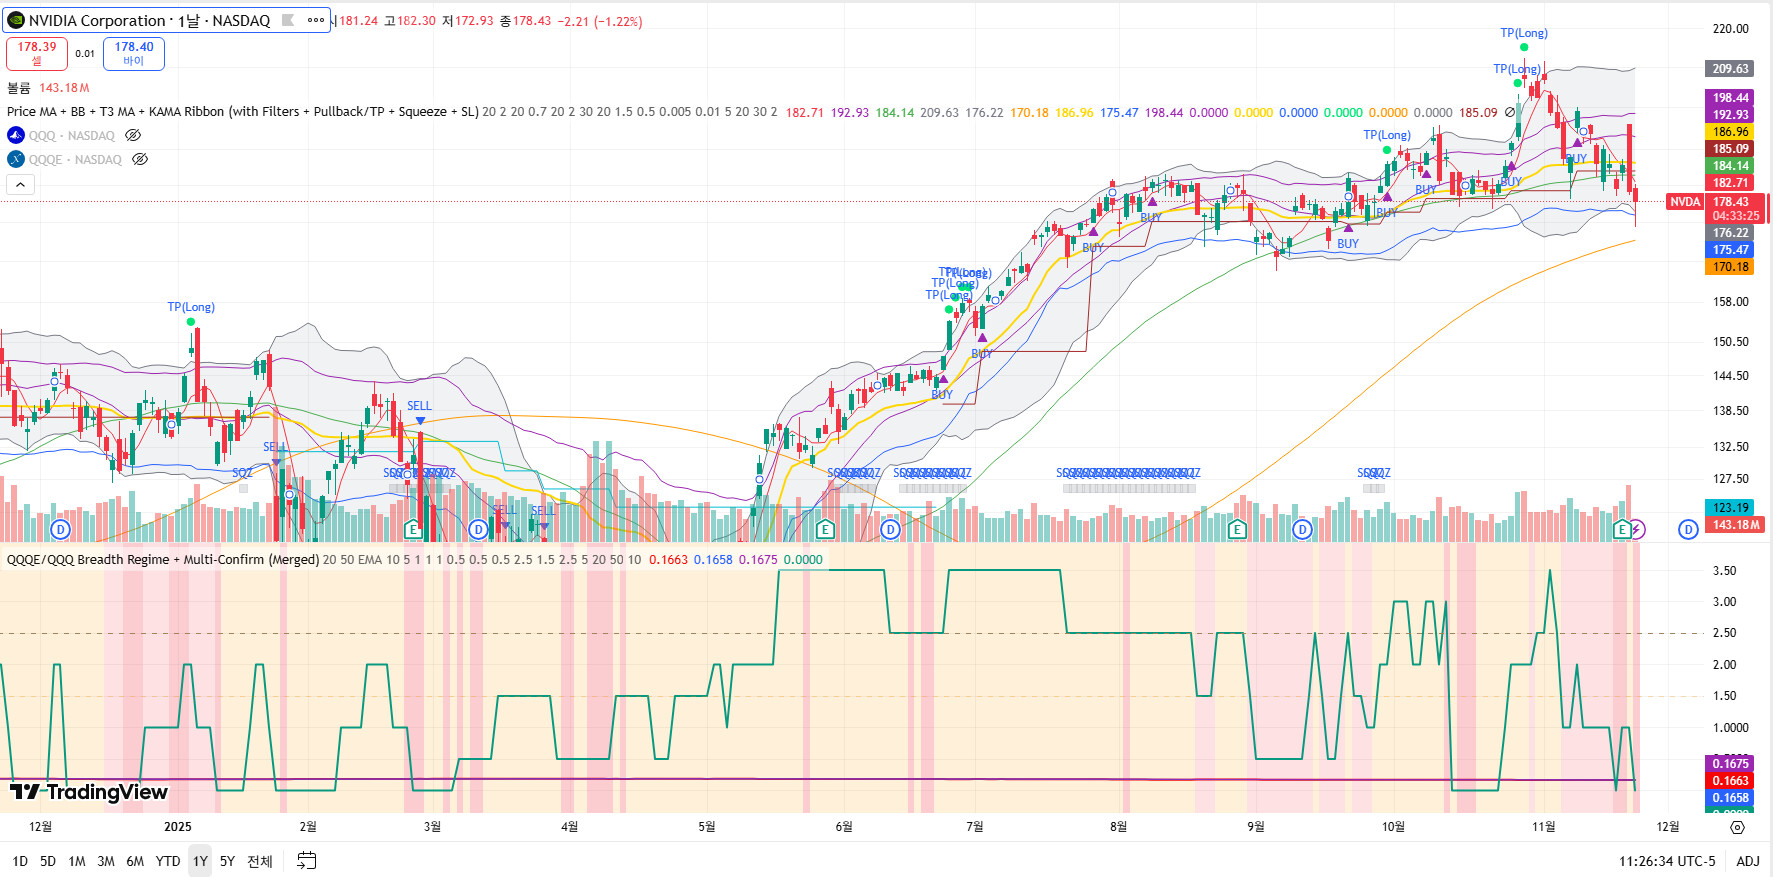The height and width of the screenshot is (877, 1773).
Task: Toggle visibility of QQQE · NASDAQ
Action: (140, 159)
